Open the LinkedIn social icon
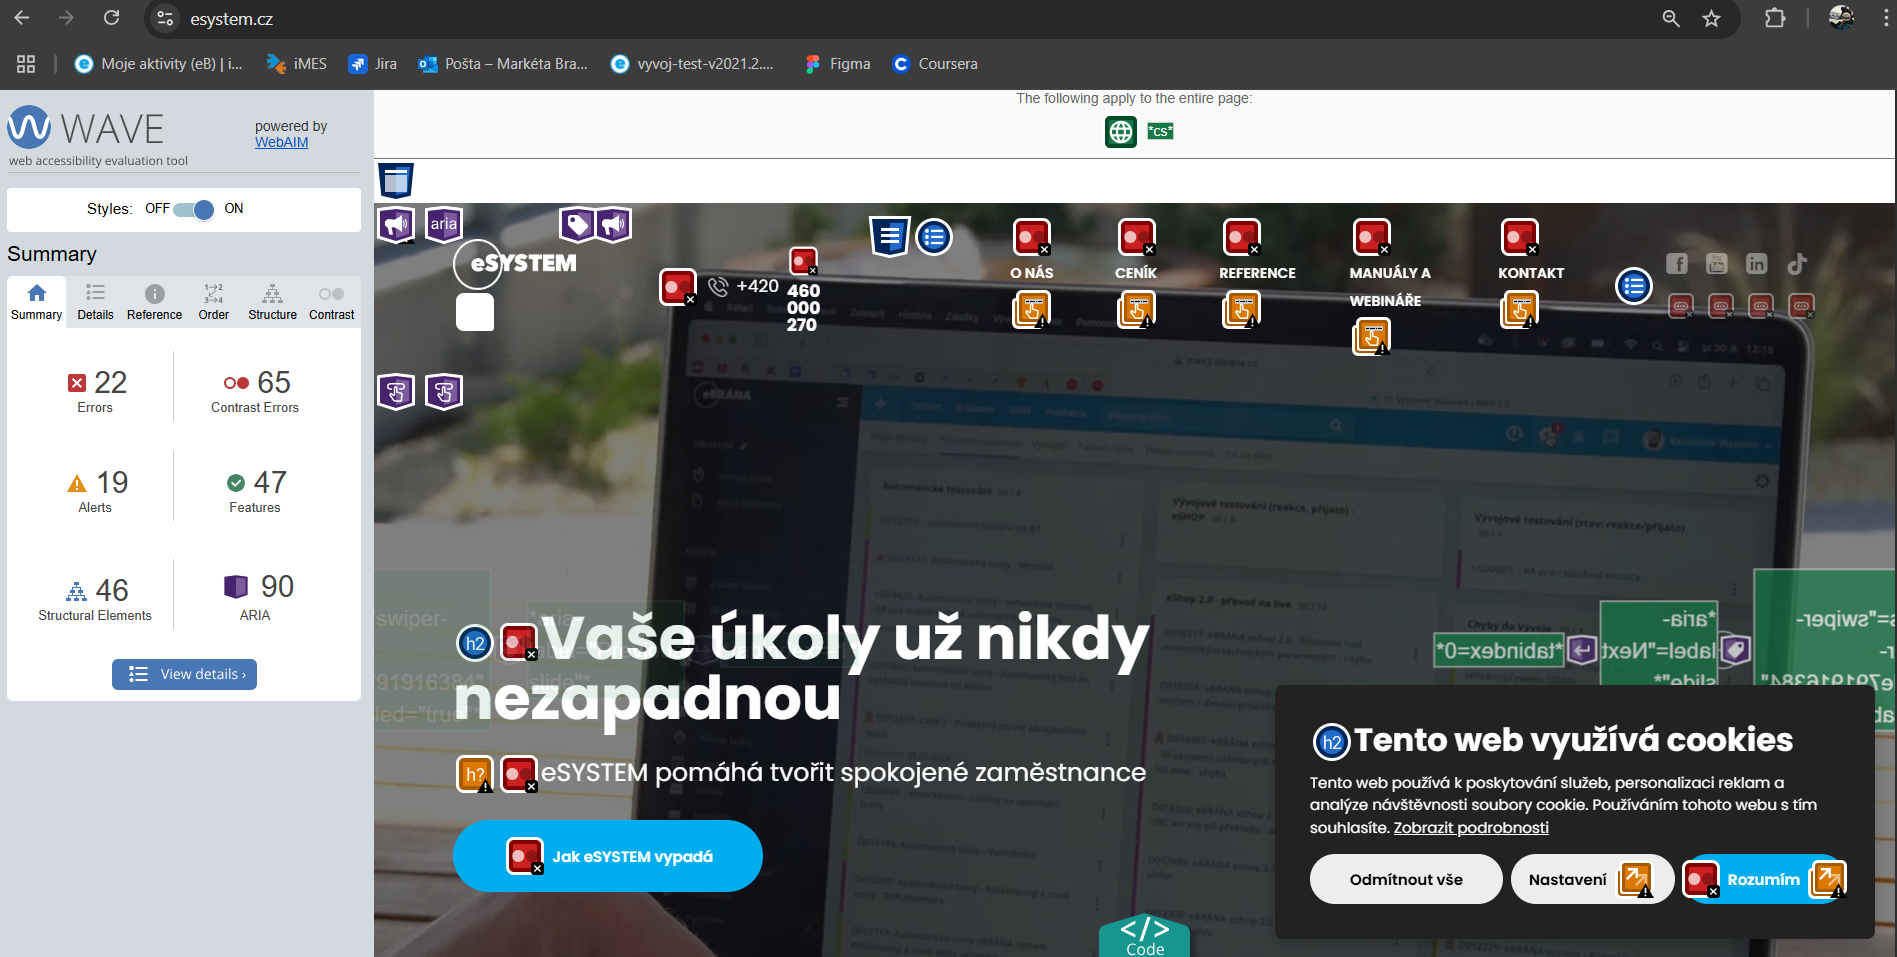The height and width of the screenshot is (957, 1897). pyautogui.click(x=1756, y=263)
